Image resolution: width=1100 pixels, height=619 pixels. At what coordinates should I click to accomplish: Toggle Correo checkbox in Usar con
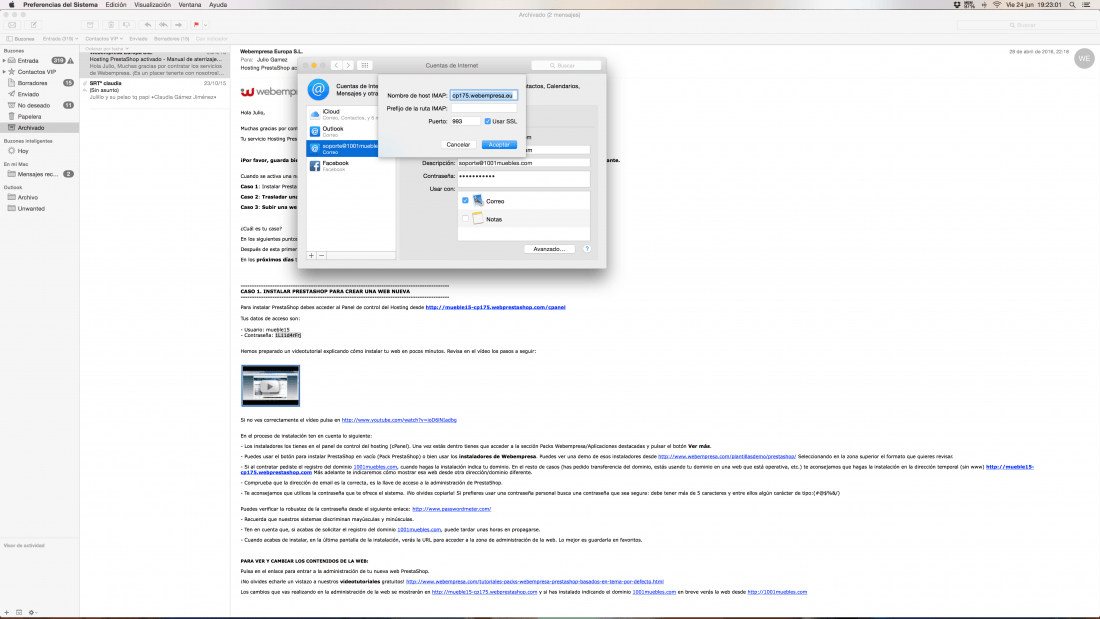pos(465,201)
